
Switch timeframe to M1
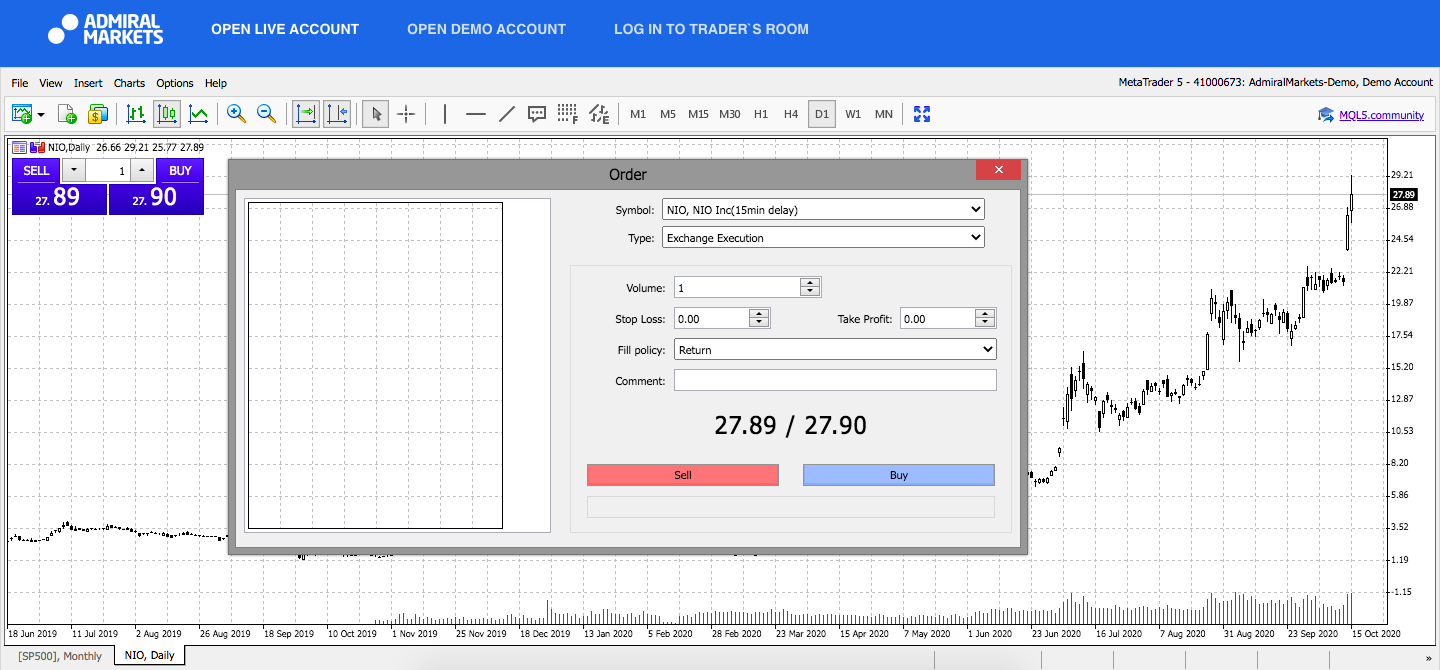[x=638, y=114]
